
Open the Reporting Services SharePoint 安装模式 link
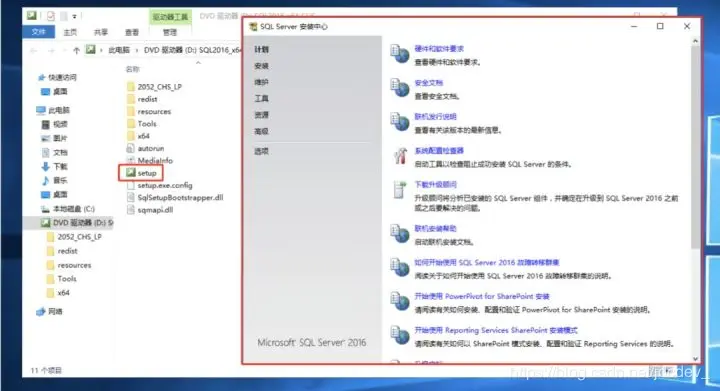coord(496,330)
